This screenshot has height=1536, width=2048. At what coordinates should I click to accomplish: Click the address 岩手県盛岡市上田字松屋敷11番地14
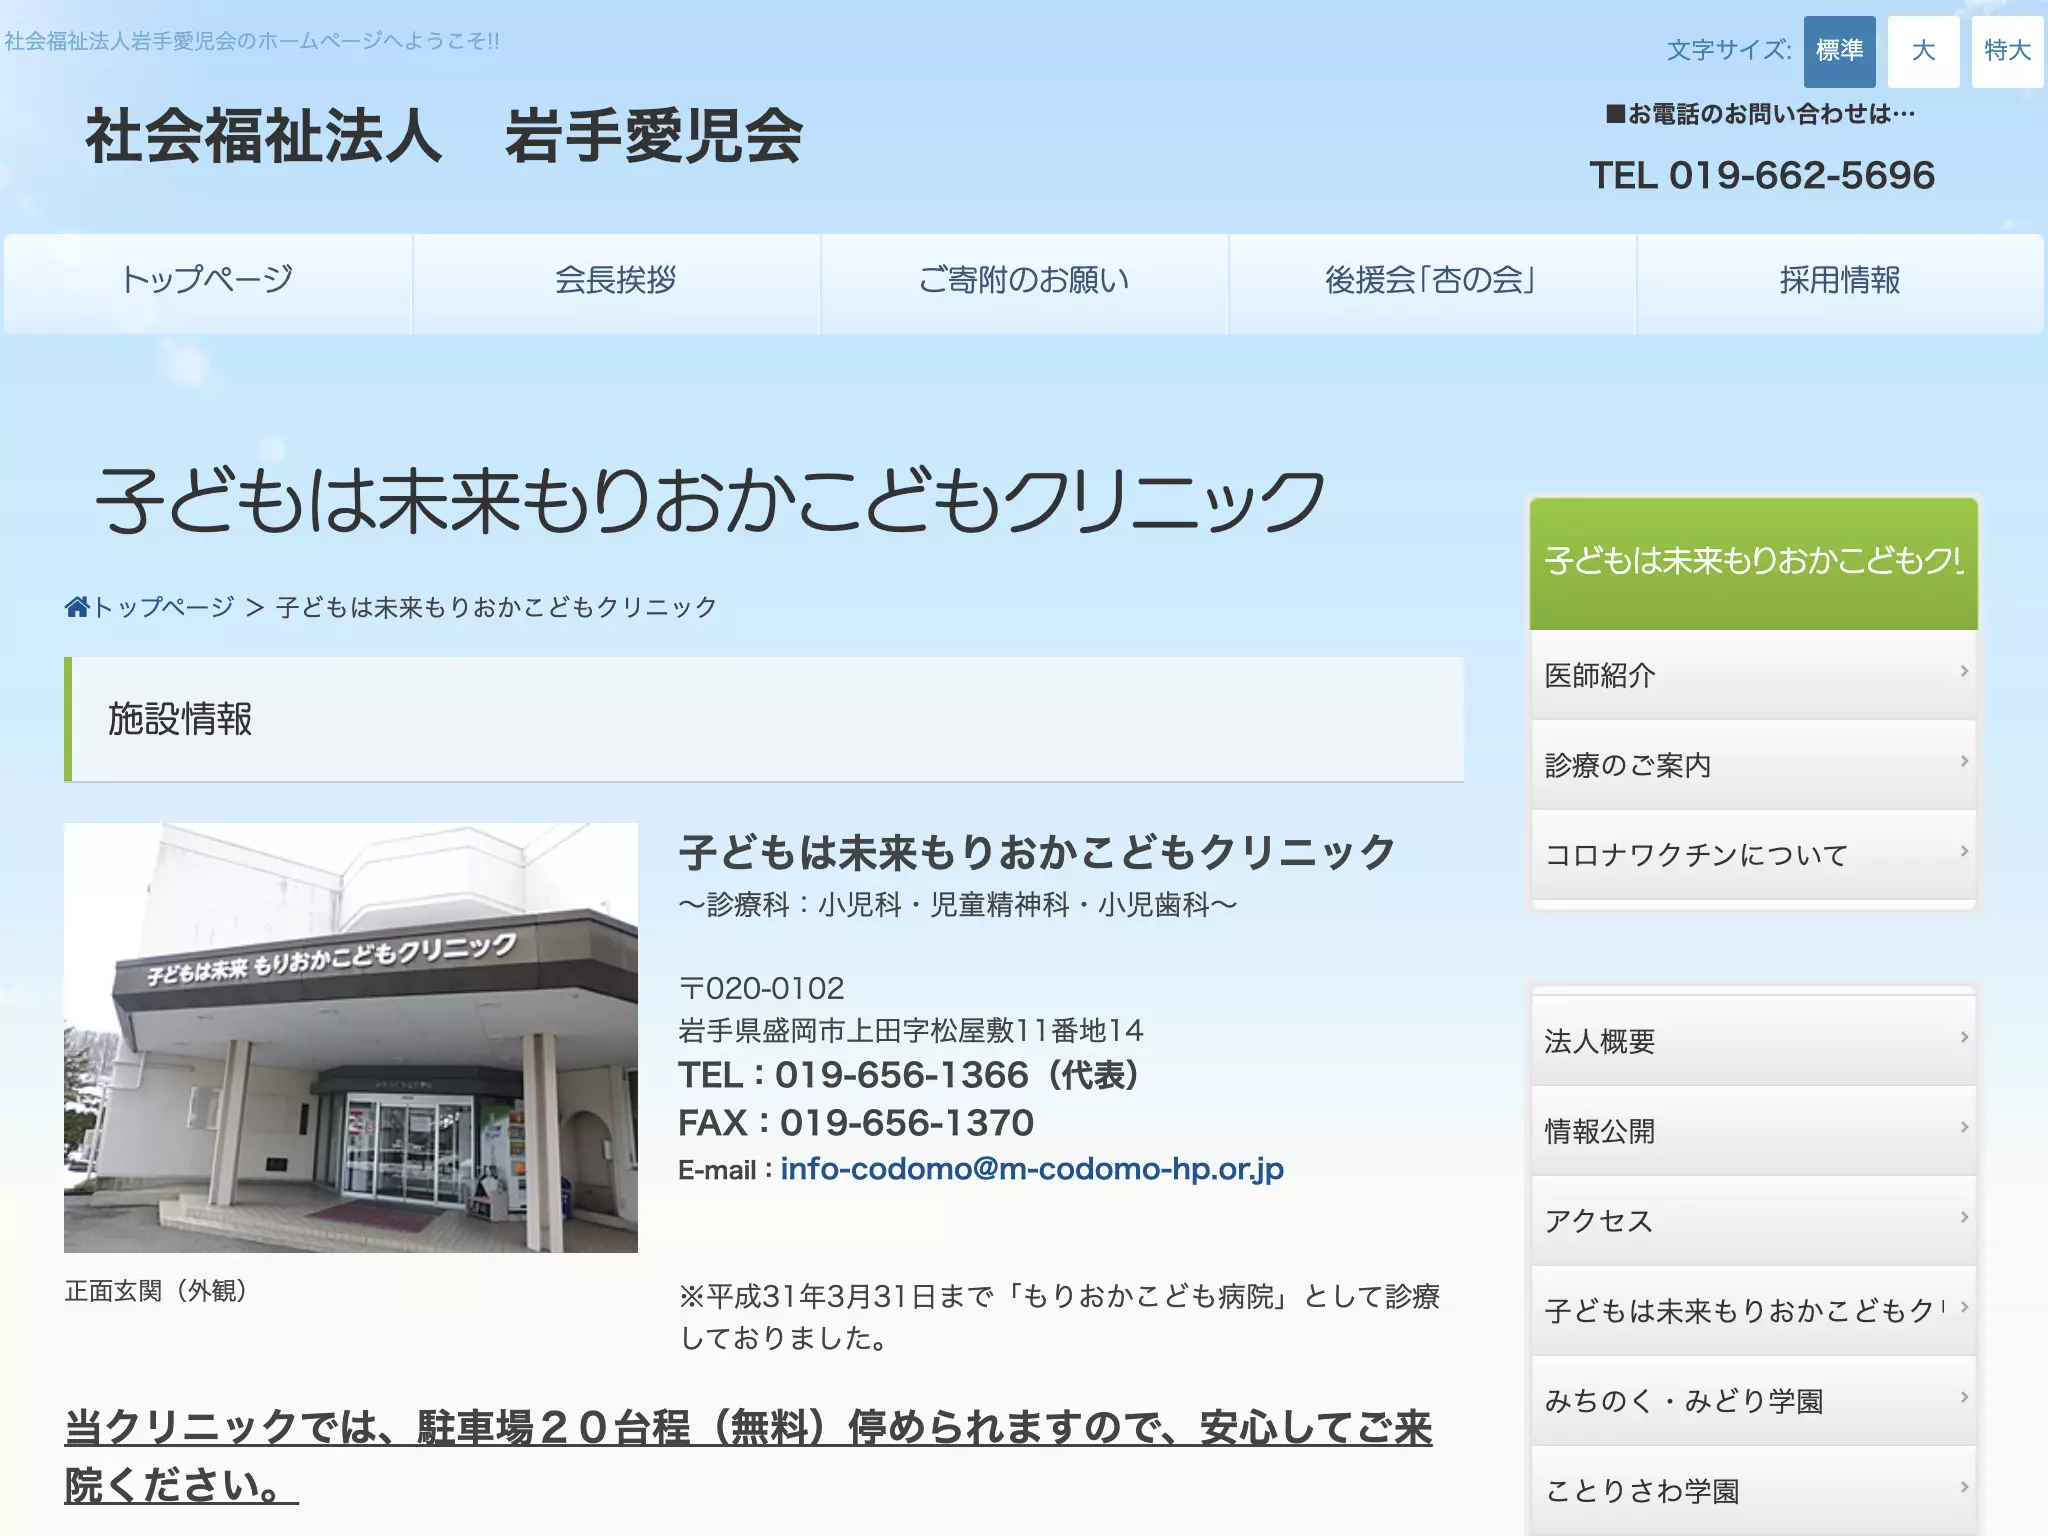coord(911,1030)
